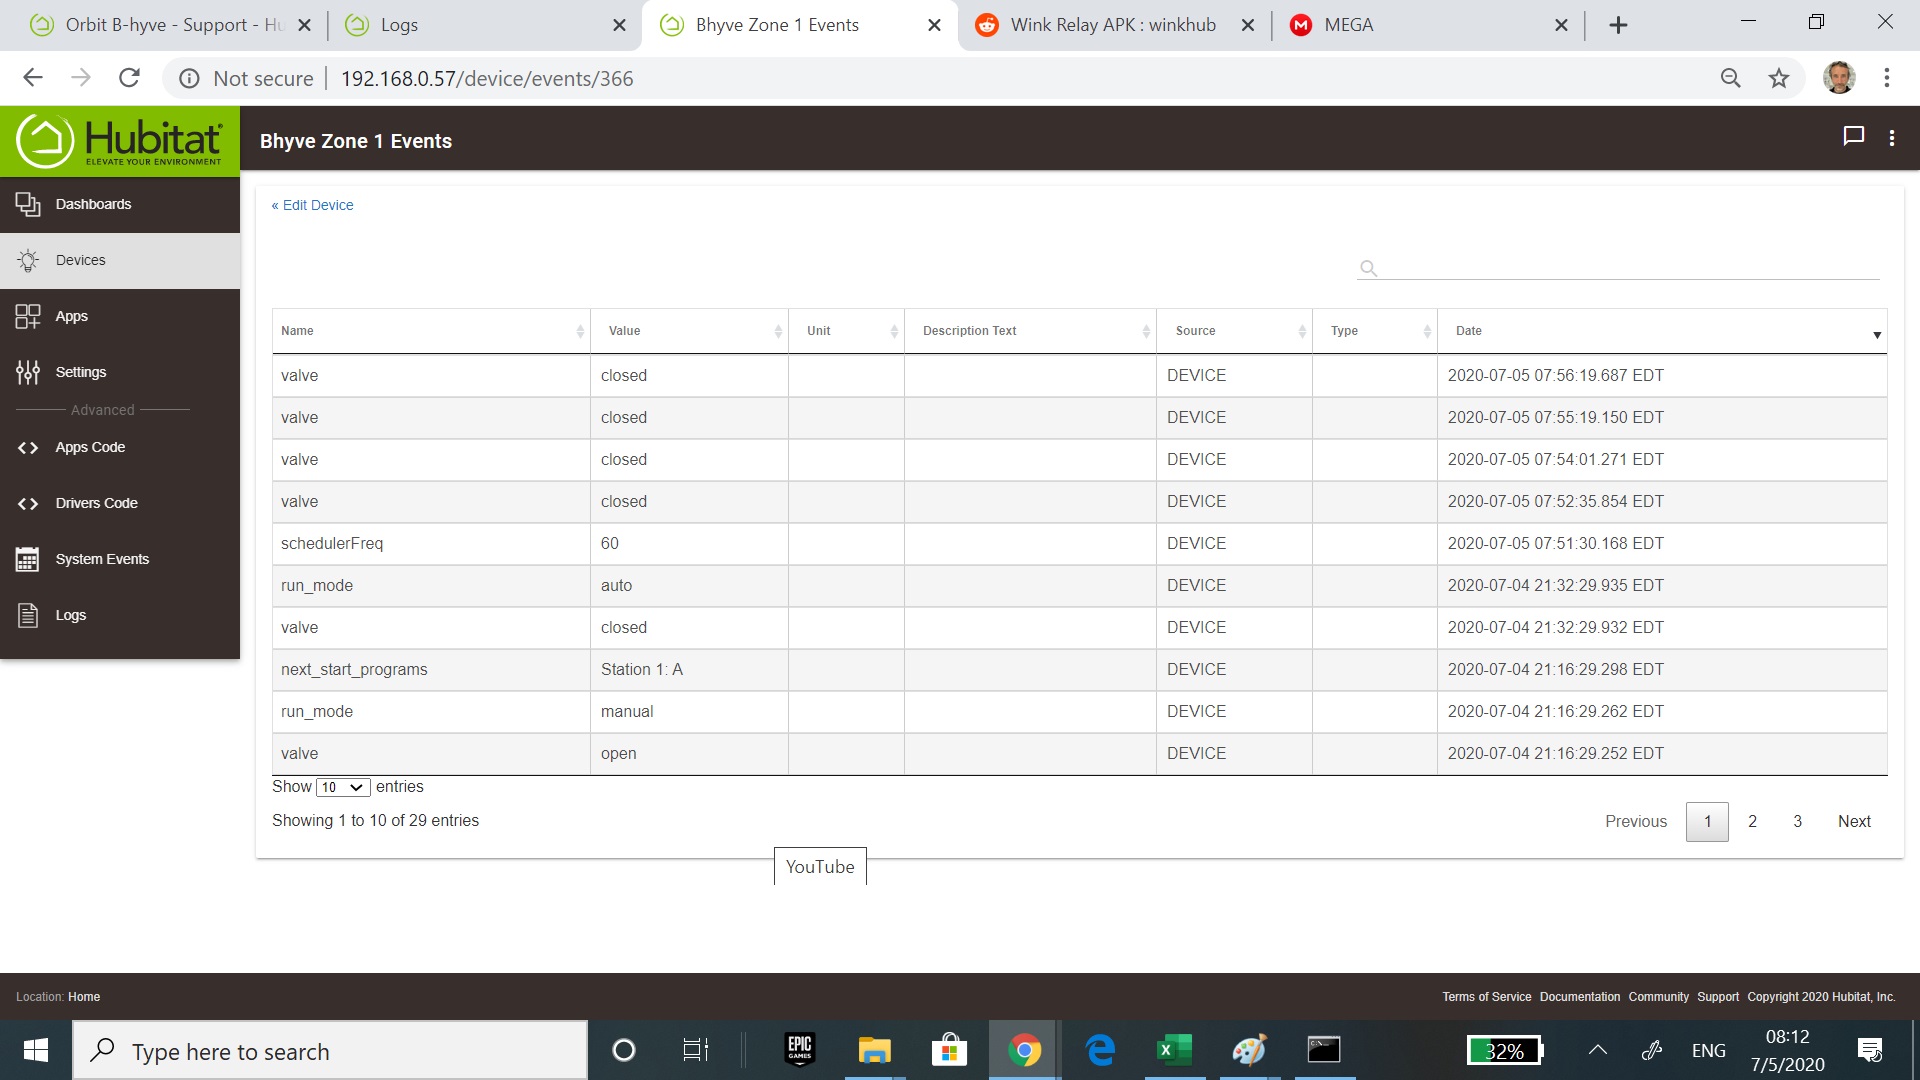Sort by Description Text column

click(x=1030, y=331)
